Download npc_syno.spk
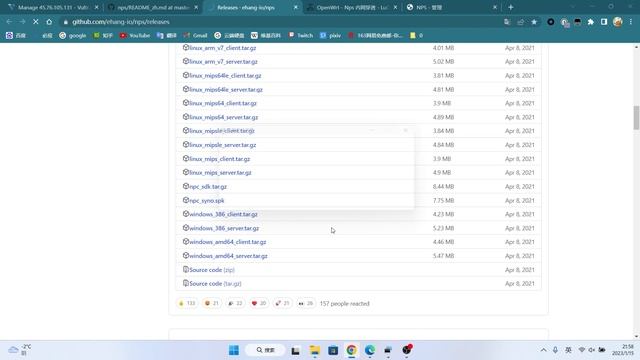Screen dimensions: 640x360 pyautogui.click(x=207, y=200)
